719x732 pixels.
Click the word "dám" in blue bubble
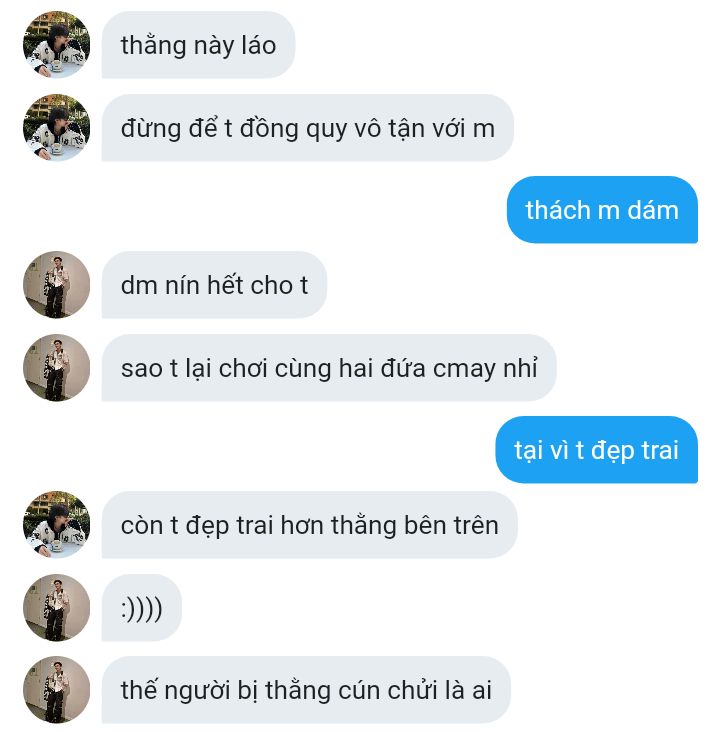click(x=653, y=210)
